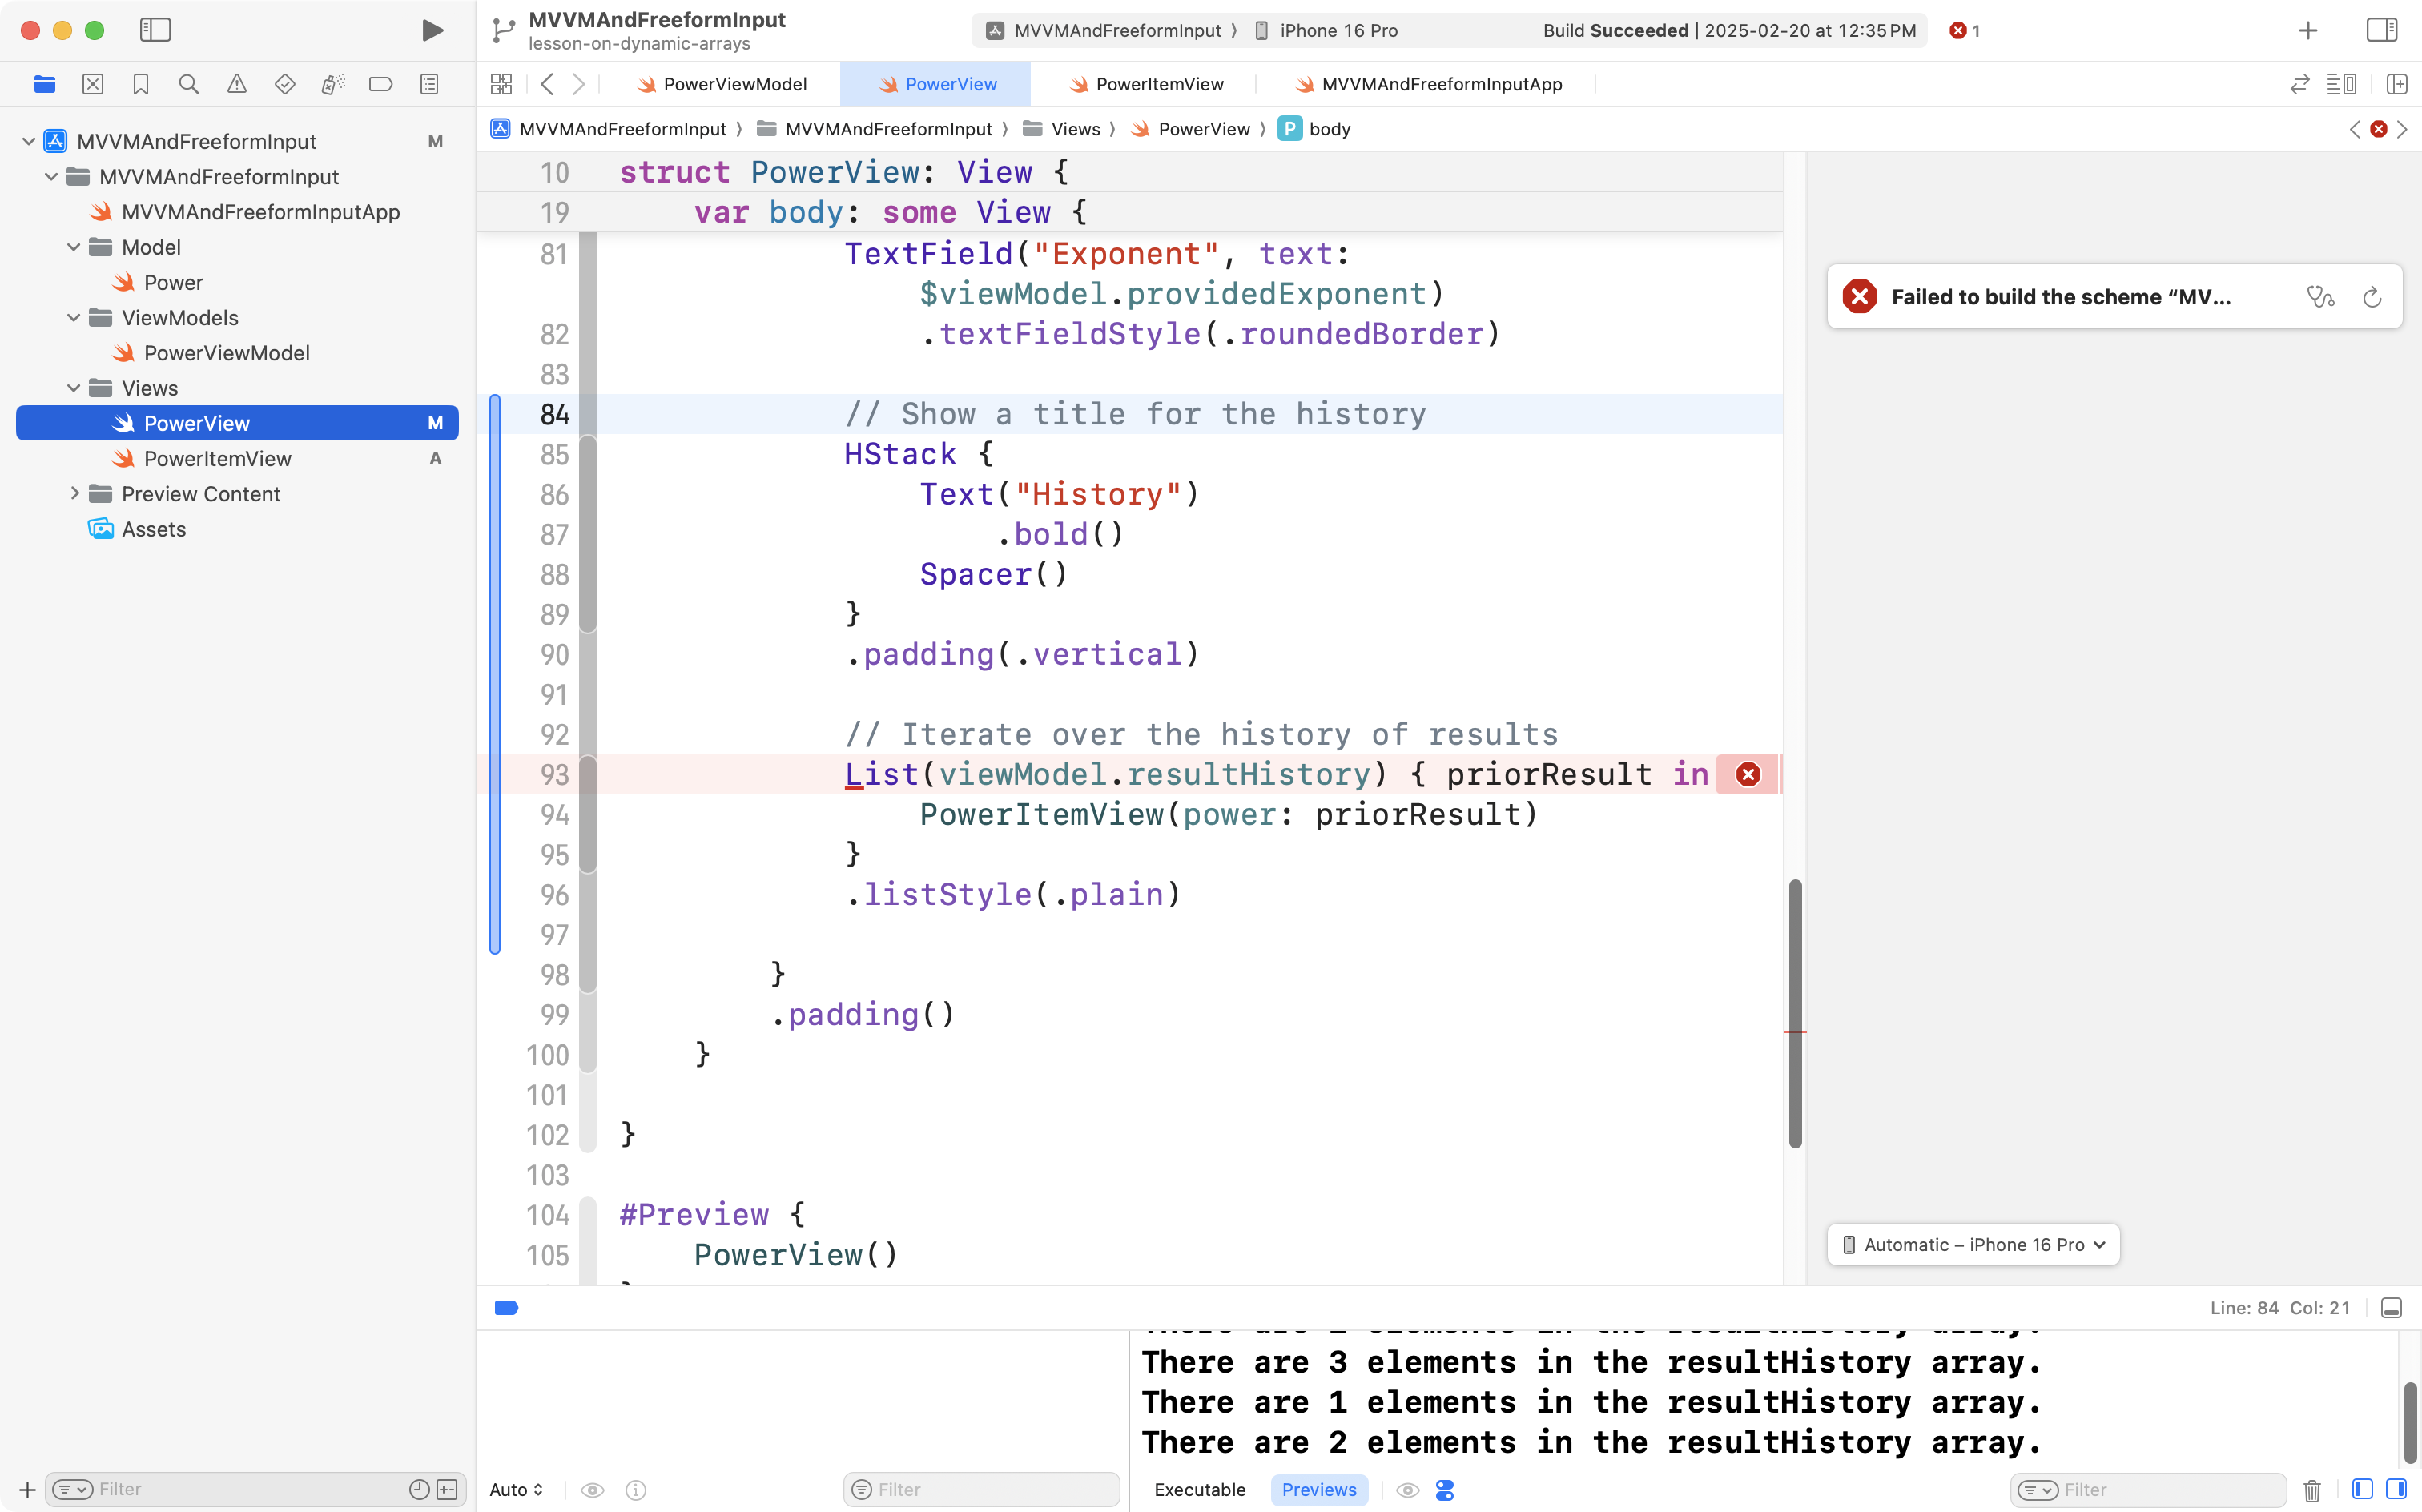
Task: Click the red error icon on line 93
Action: [1747, 775]
